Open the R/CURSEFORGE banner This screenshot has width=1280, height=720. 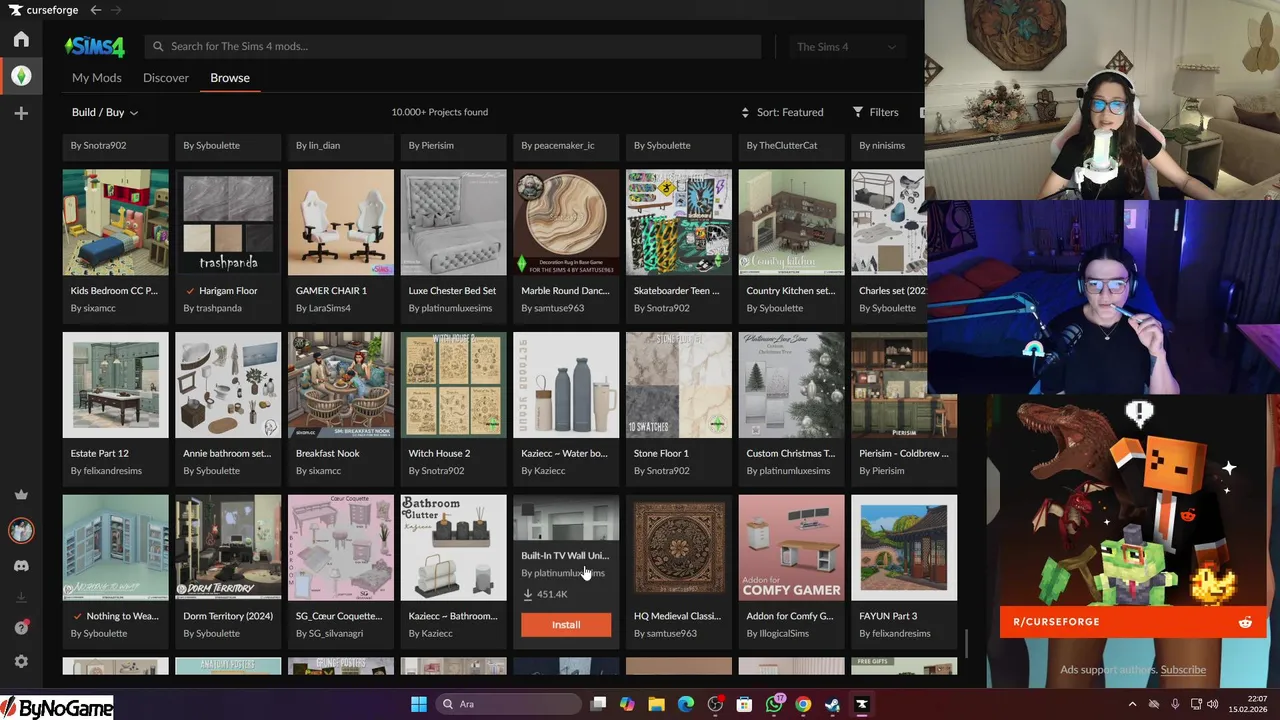click(x=1132, y=622)
